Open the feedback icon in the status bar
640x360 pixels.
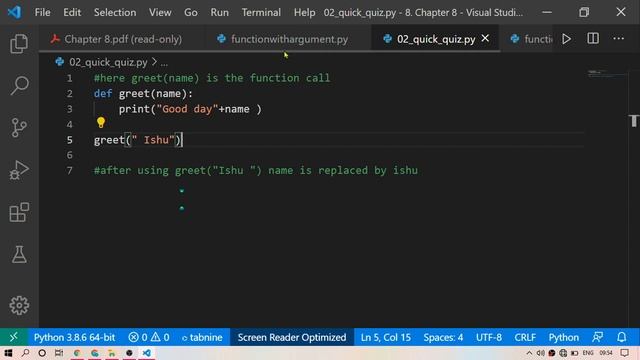[598, 337]
